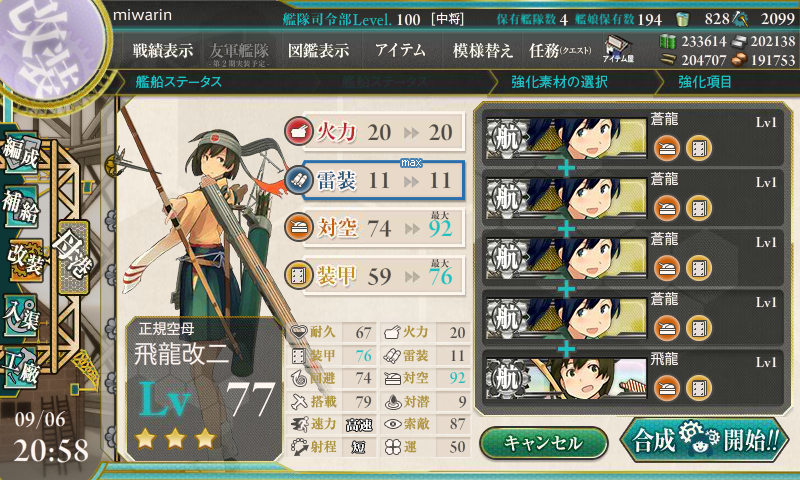This screenshot has width=800, height=480.
Task: Open the アイテム屋 item shop icon
Action: coord(618,50)
